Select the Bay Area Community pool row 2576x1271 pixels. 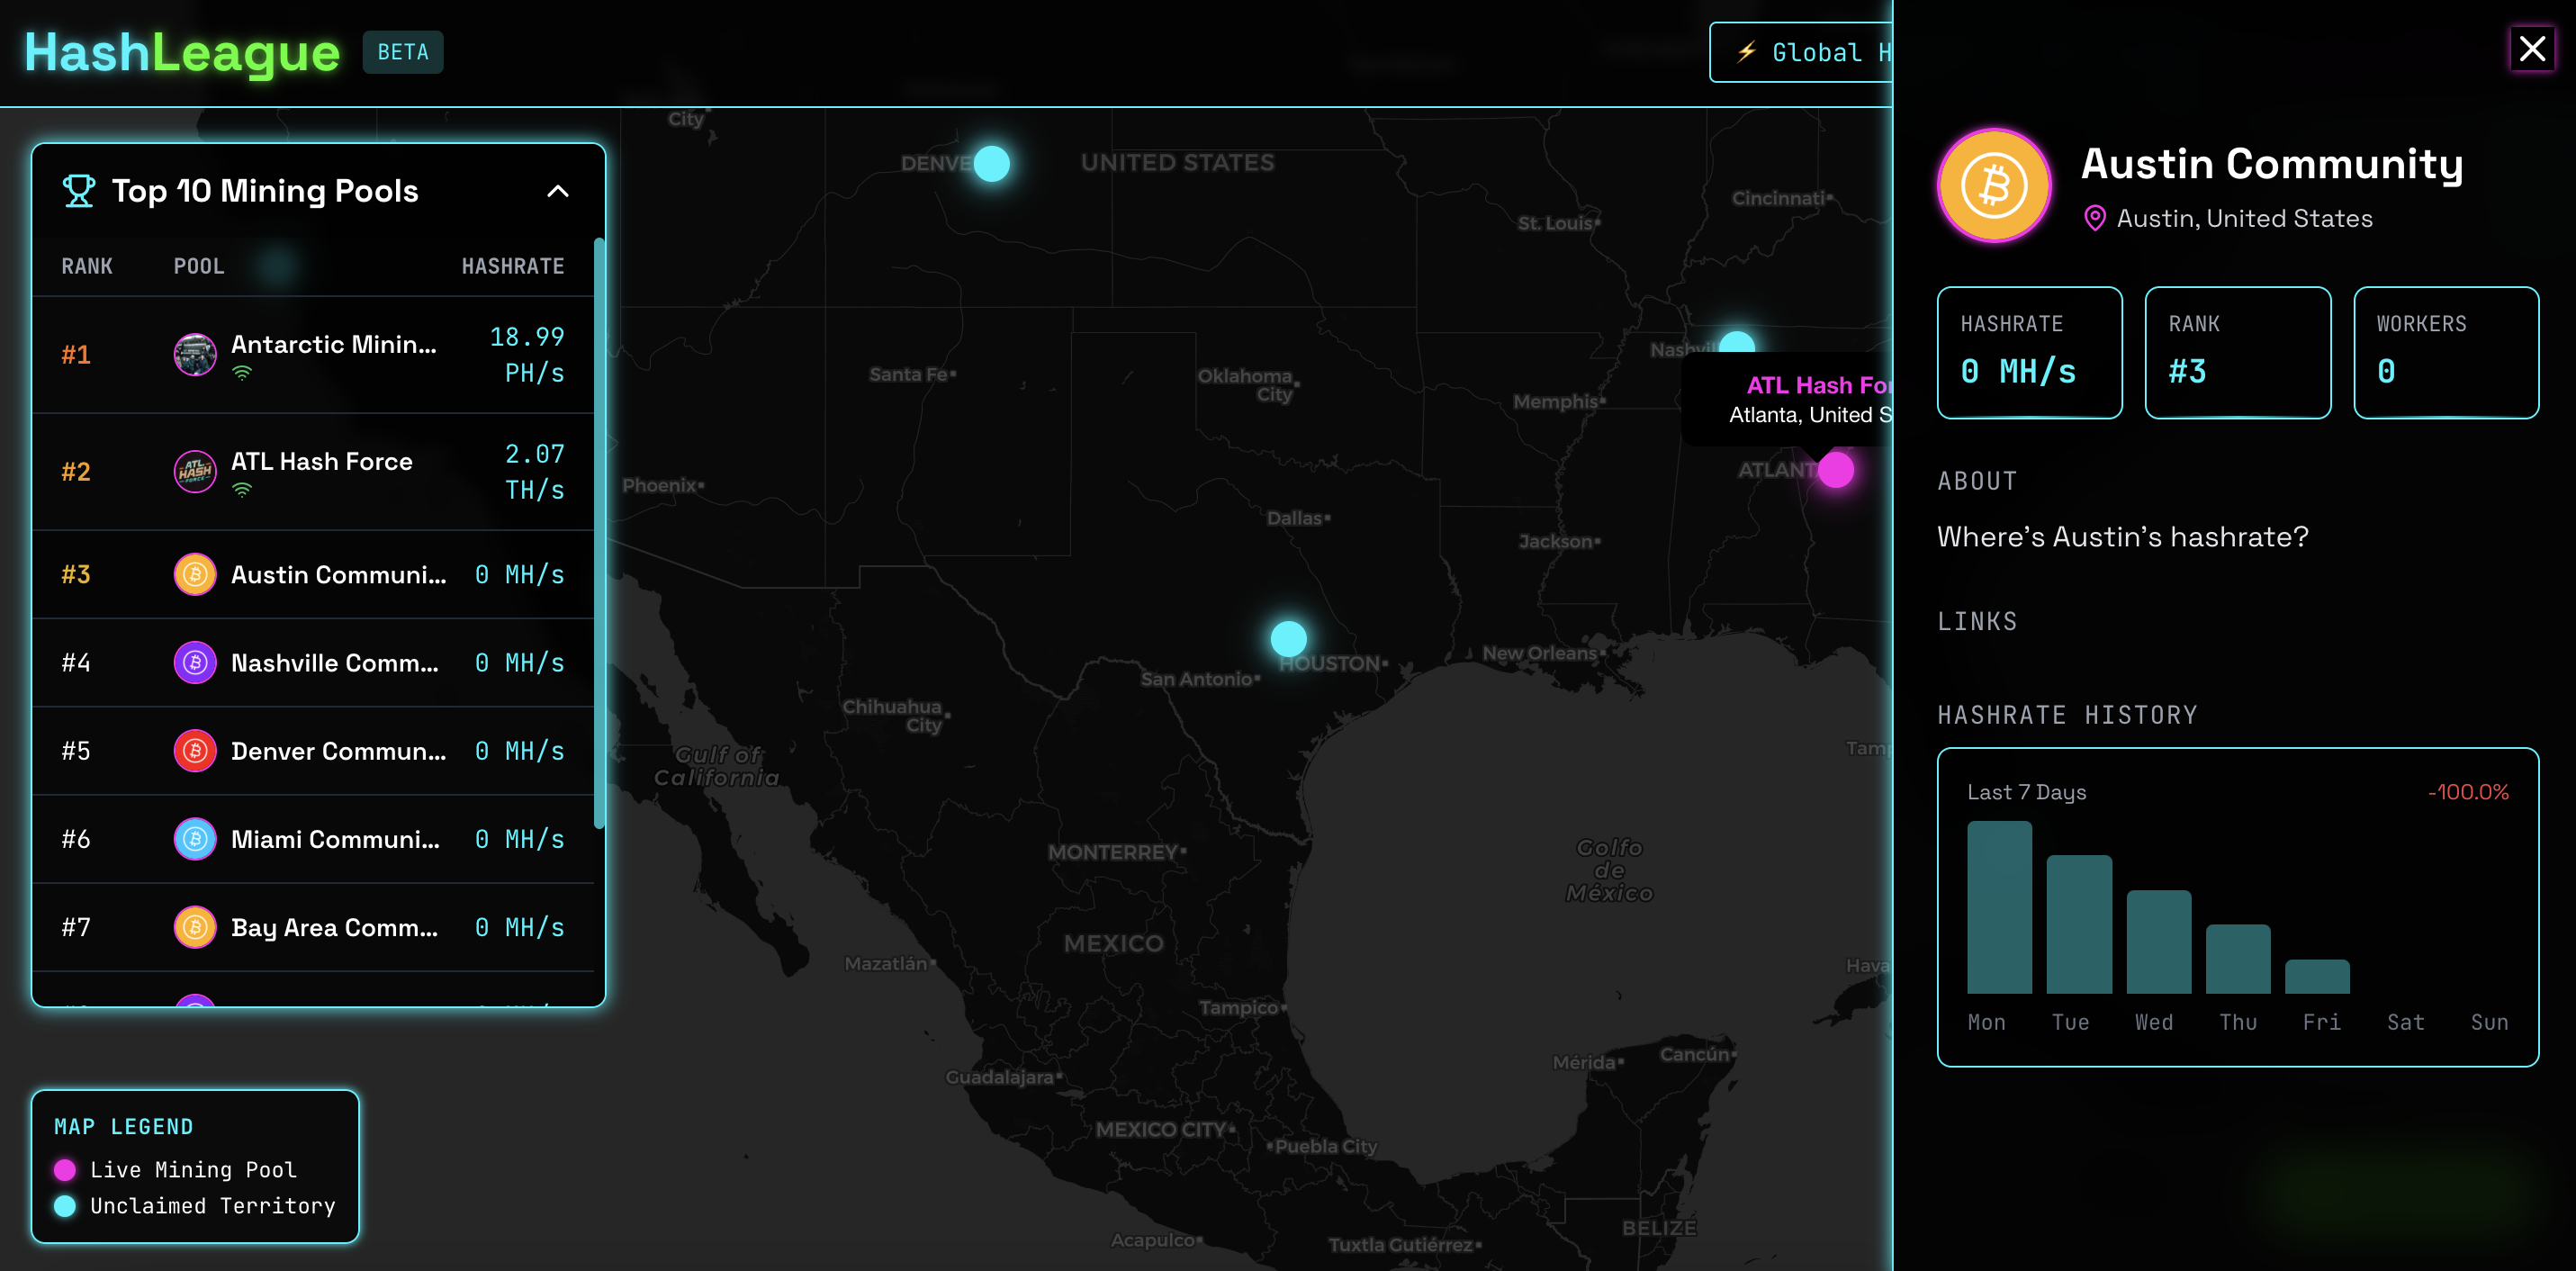pyautogui.click(x=313, y=927)
